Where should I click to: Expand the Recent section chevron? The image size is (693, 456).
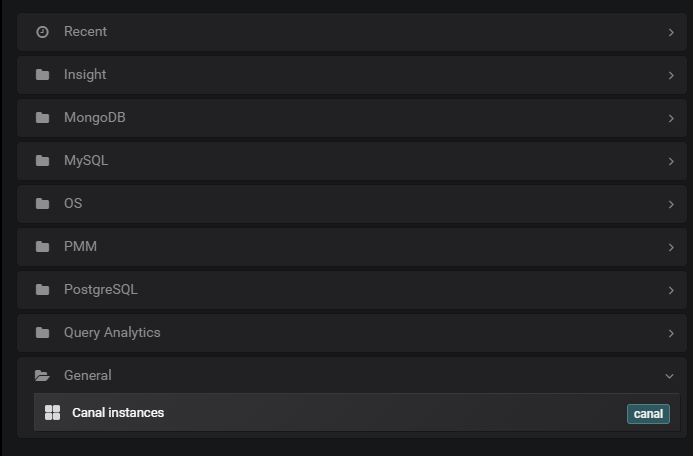pyautogui.click(x=671, y=32)
